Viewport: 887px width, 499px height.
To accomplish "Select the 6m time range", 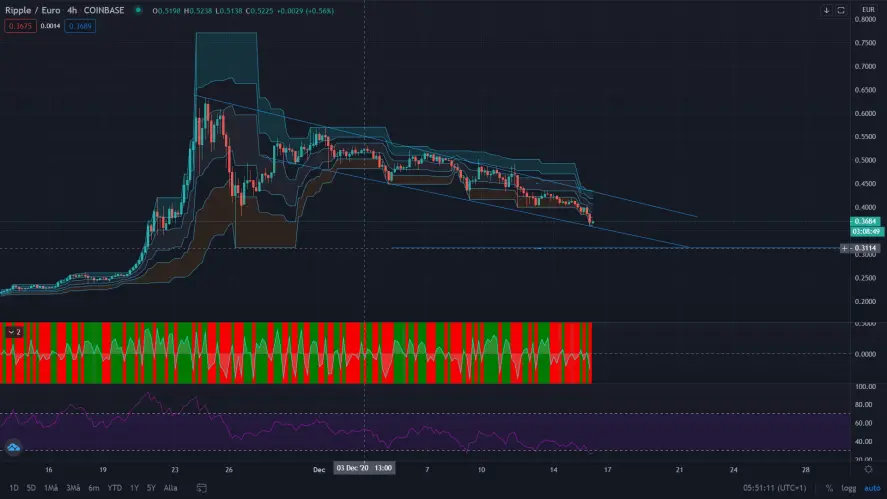I will pyautogui.click(x=94, y=488).
